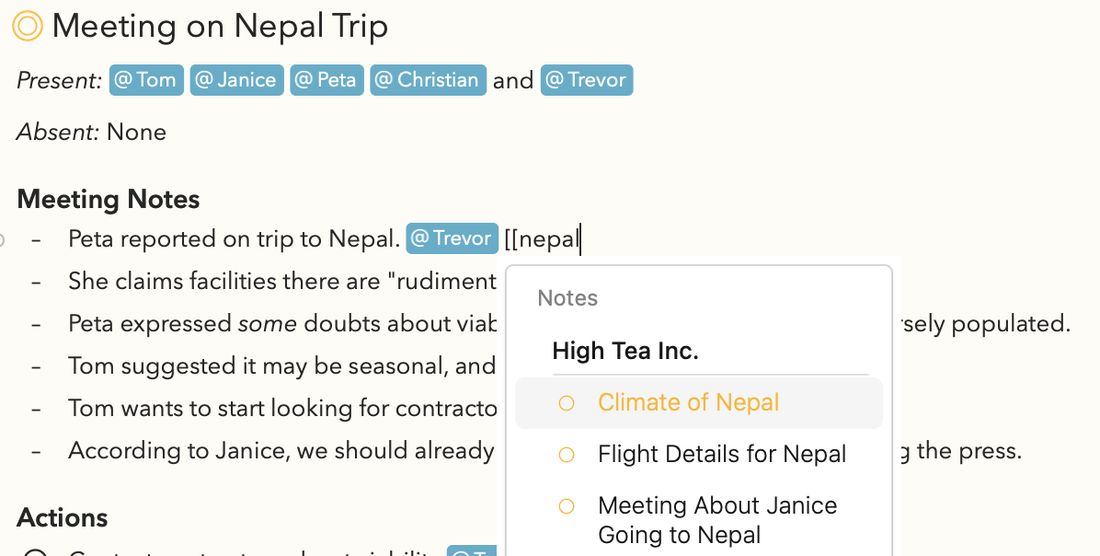Click the Meeting Notes heading
Screen dimensions: 1100x556
pos(108,199)
